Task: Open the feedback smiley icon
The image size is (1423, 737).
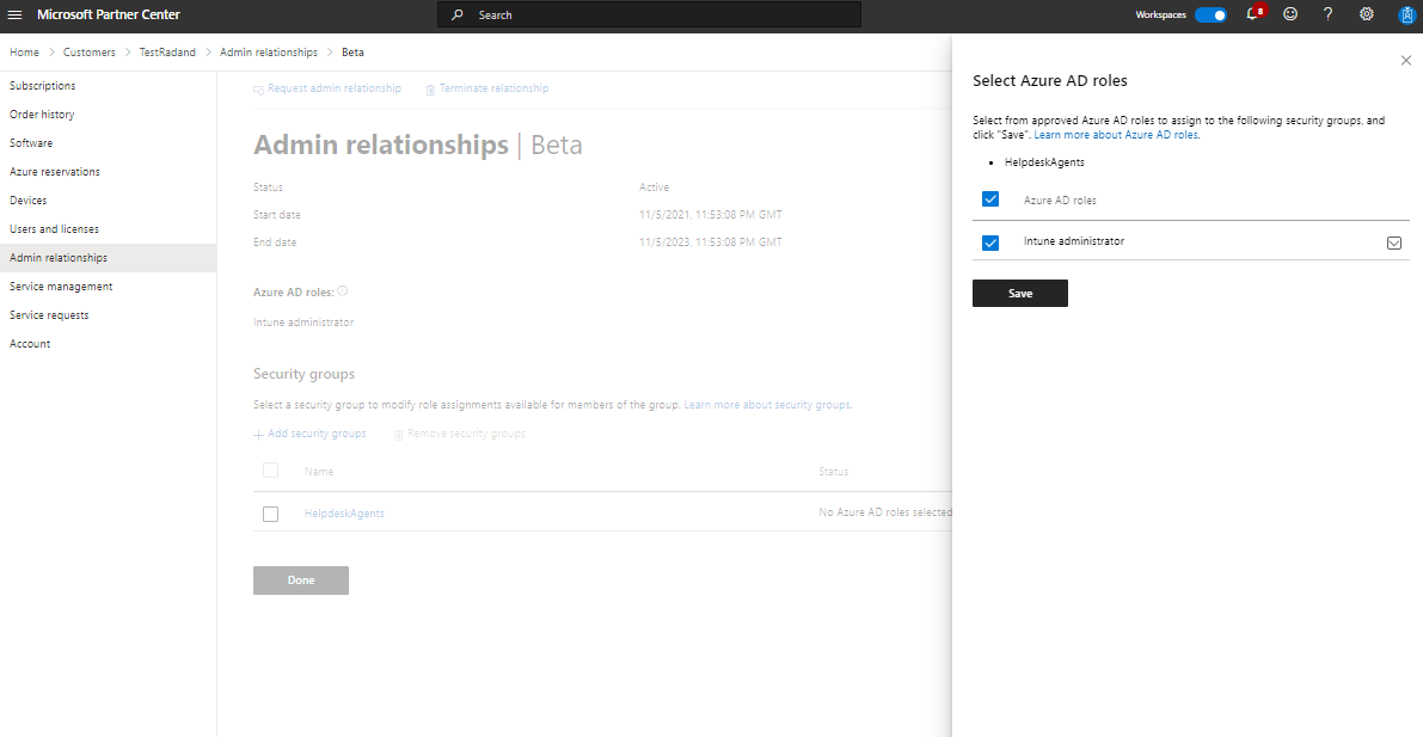Action: (1291, 14)
